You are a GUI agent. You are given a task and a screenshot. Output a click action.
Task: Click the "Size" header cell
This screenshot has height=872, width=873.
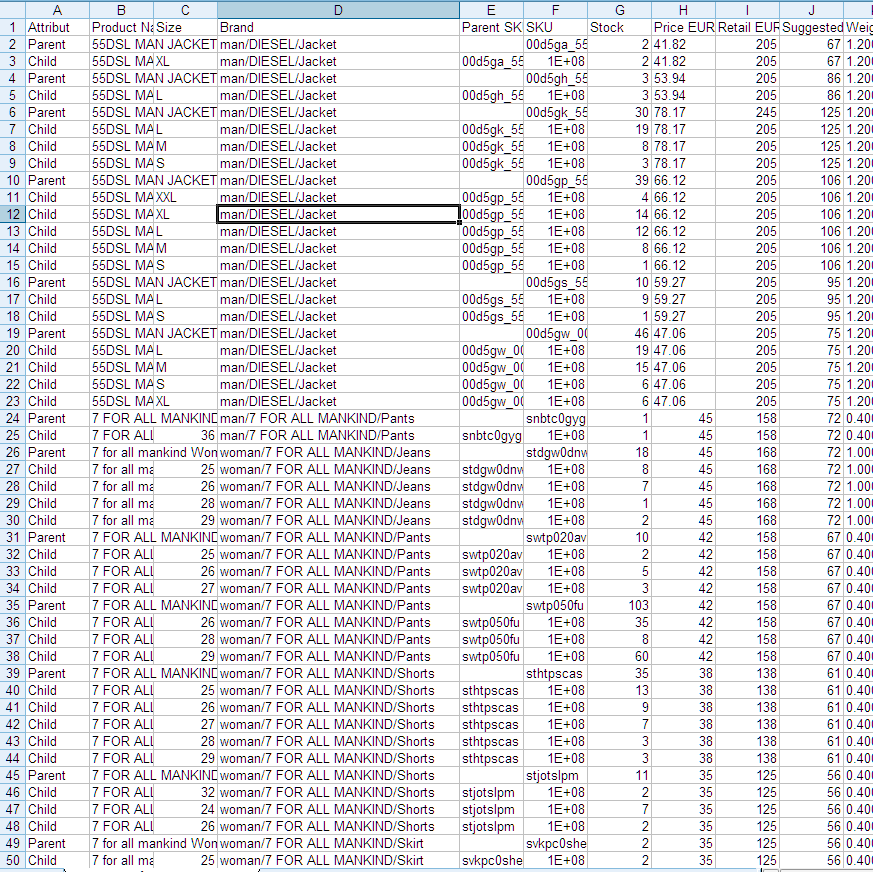[x=185, y=27]
